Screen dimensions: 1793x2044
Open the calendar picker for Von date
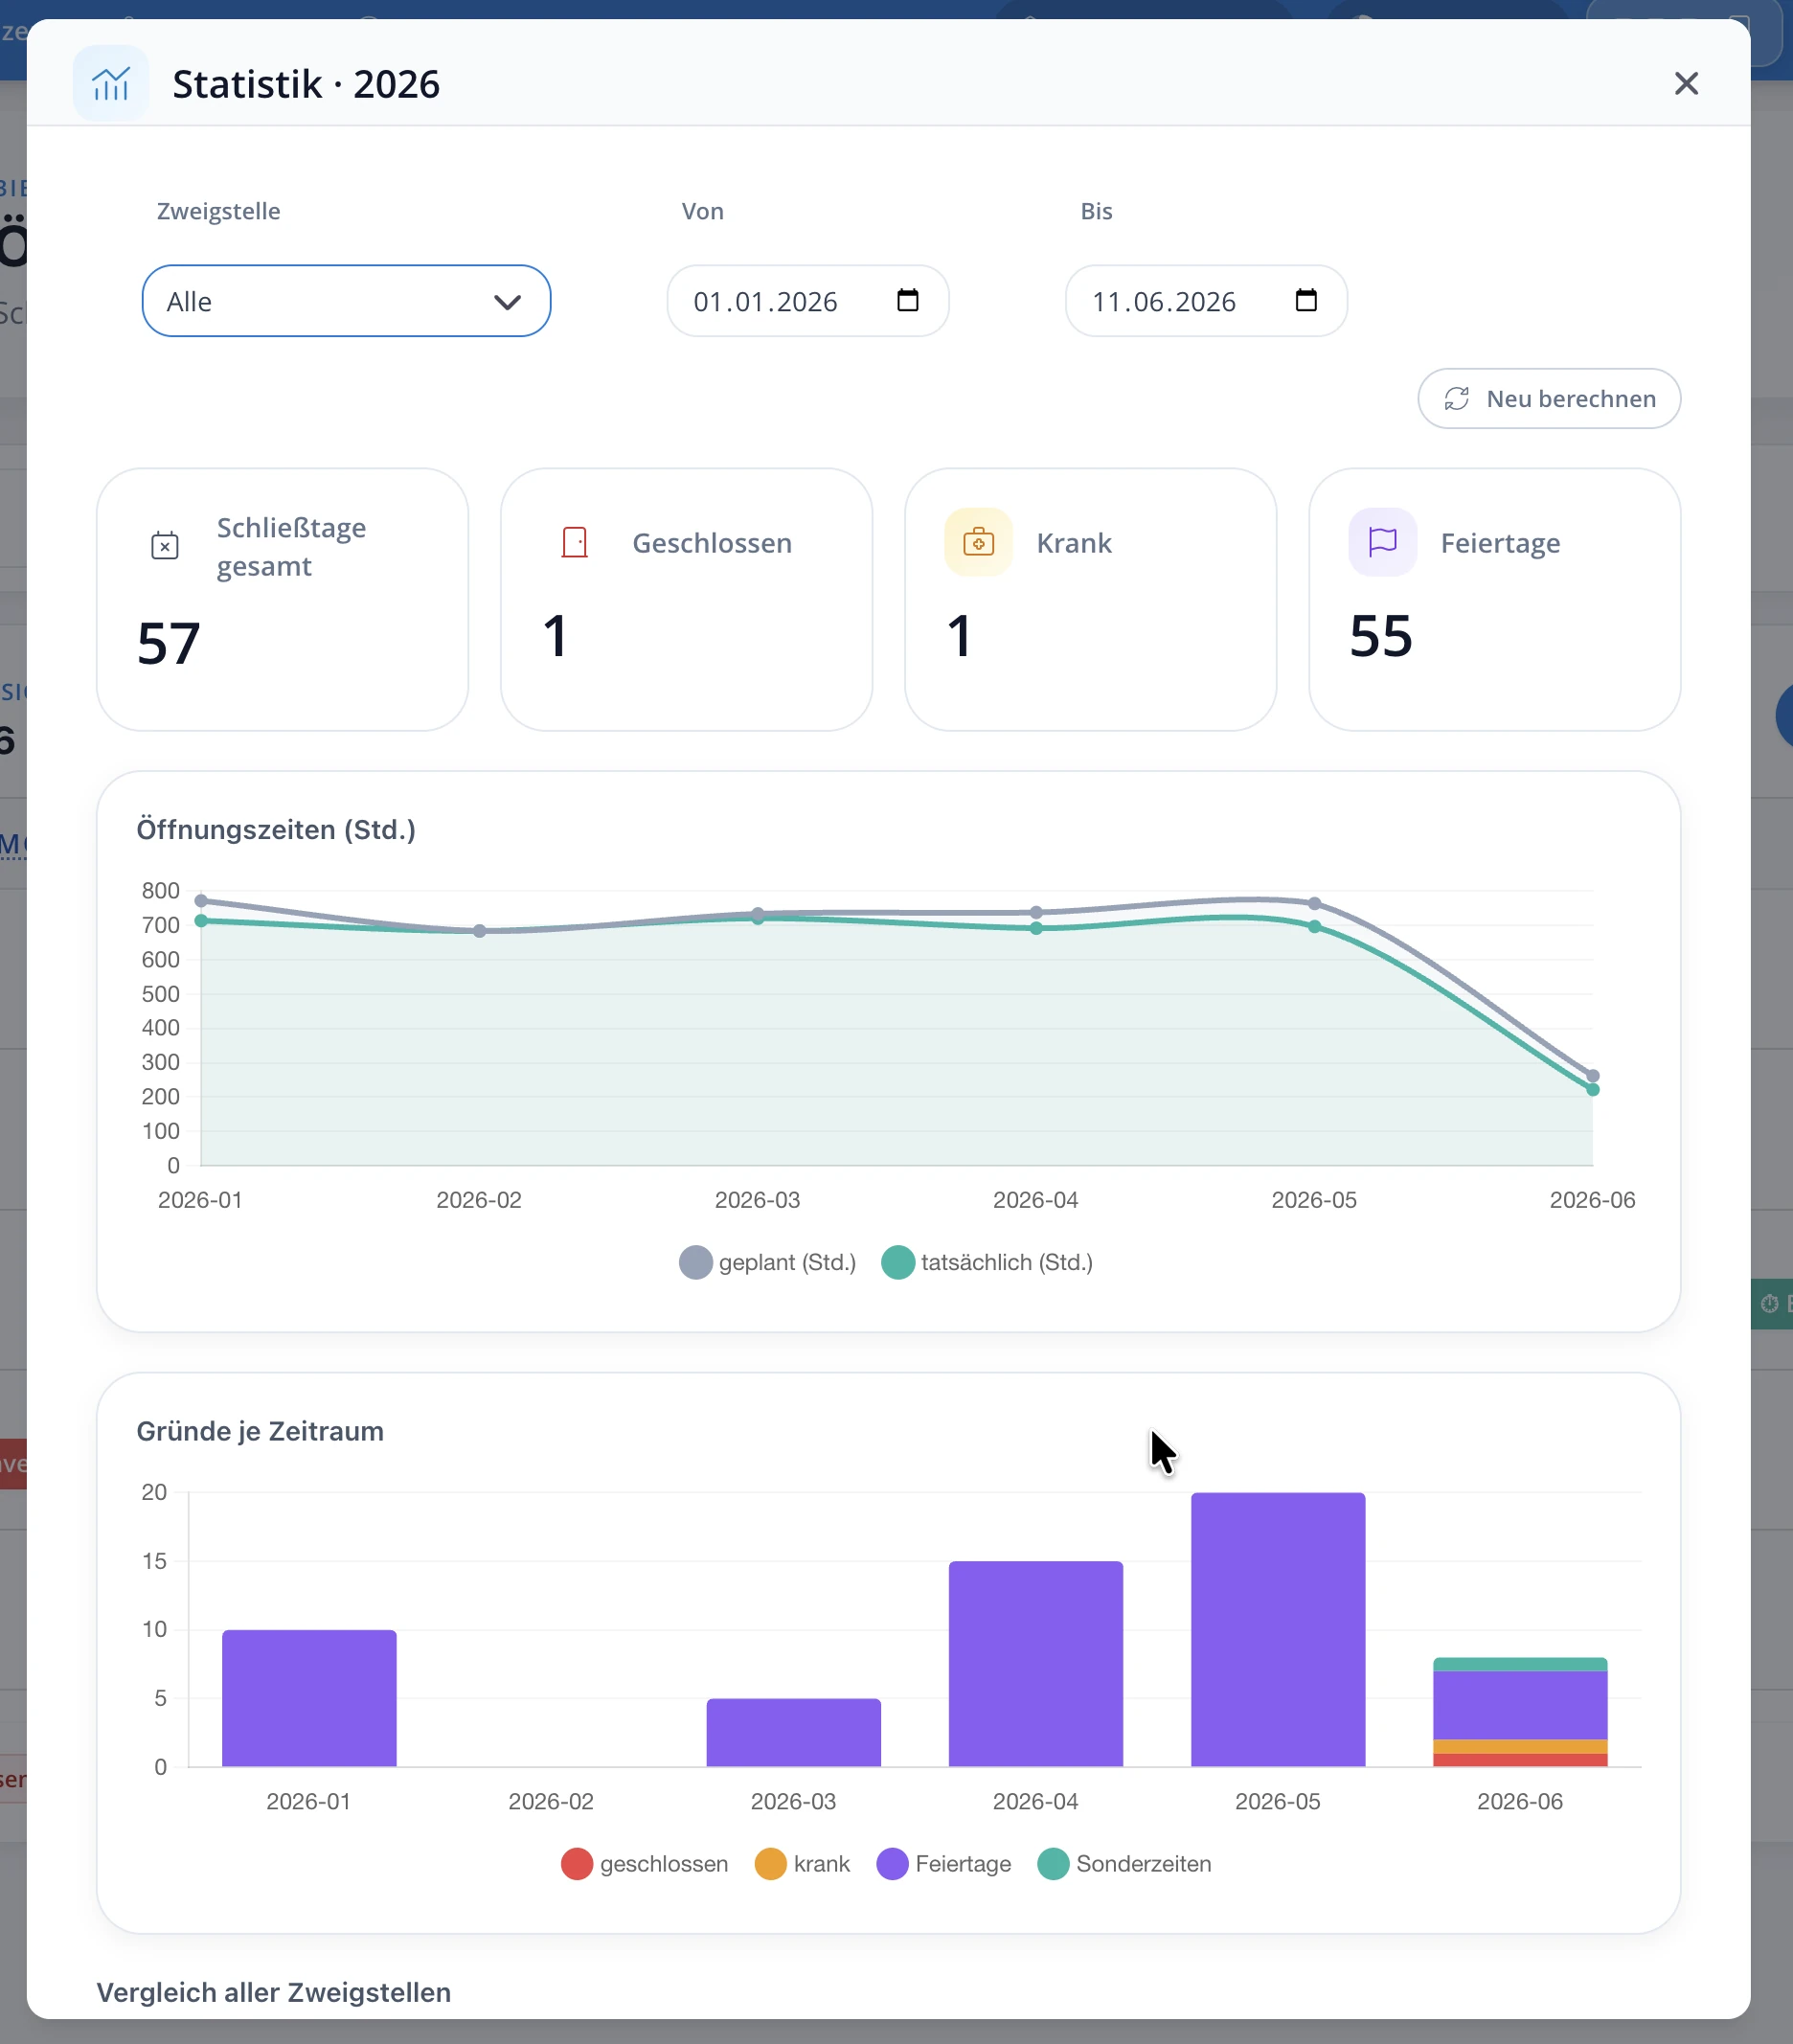pos(907,300)
